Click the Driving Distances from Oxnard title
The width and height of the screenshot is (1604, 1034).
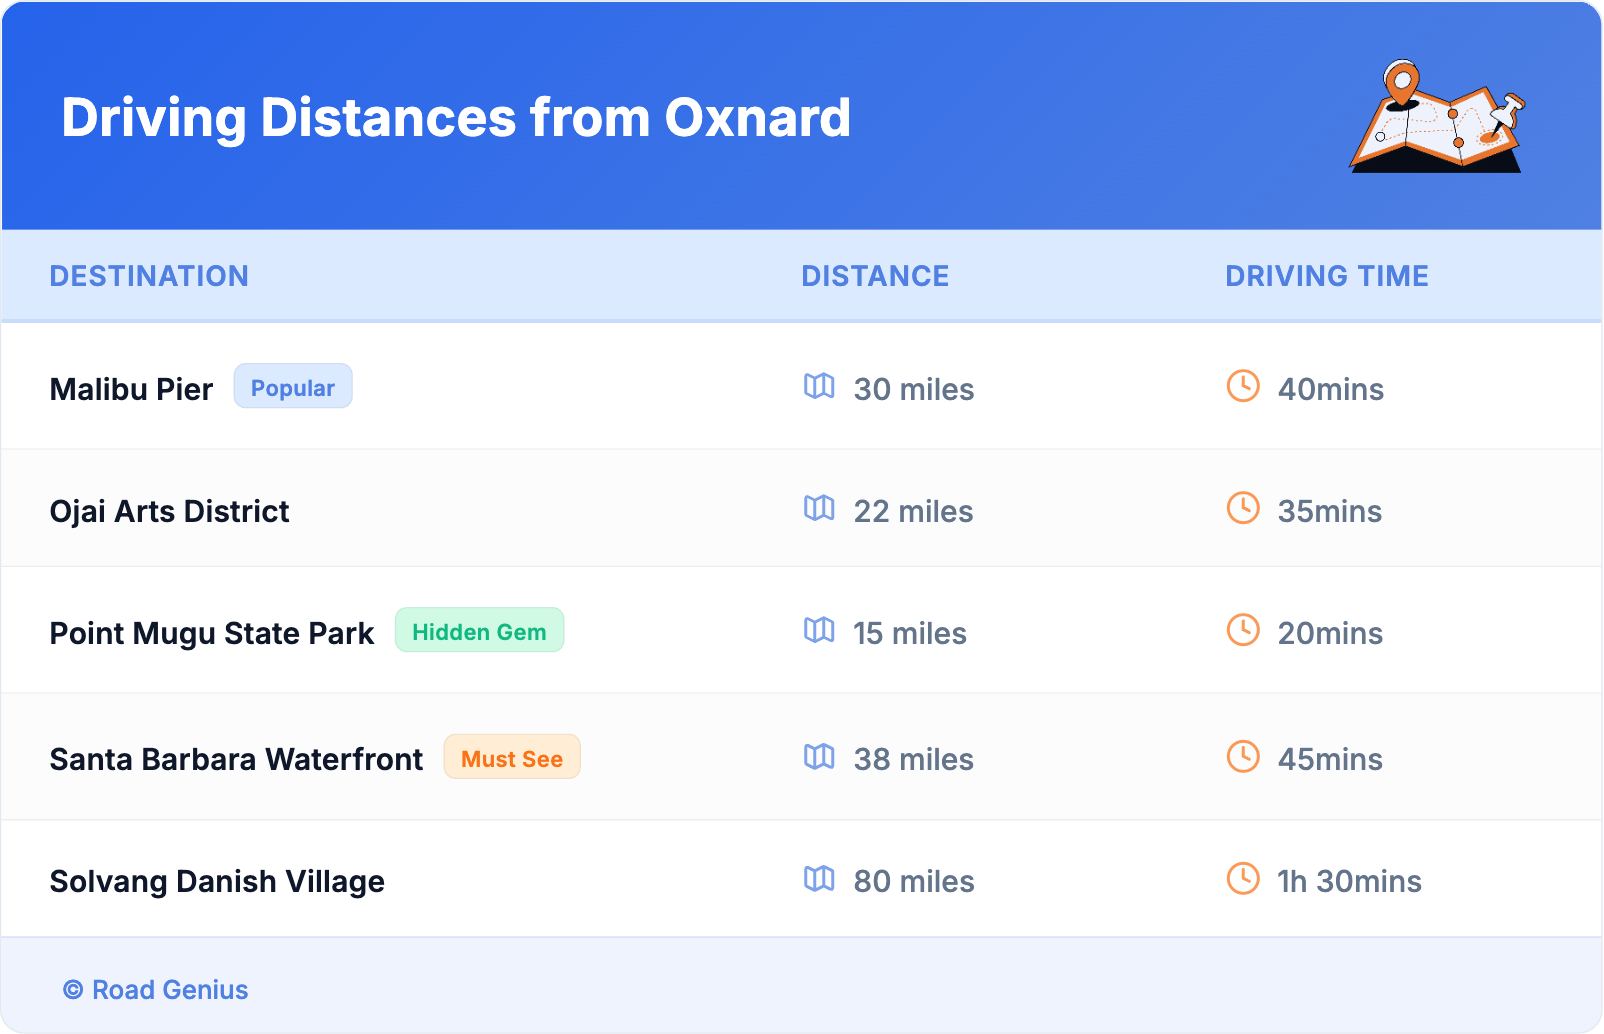pos(456,118)
